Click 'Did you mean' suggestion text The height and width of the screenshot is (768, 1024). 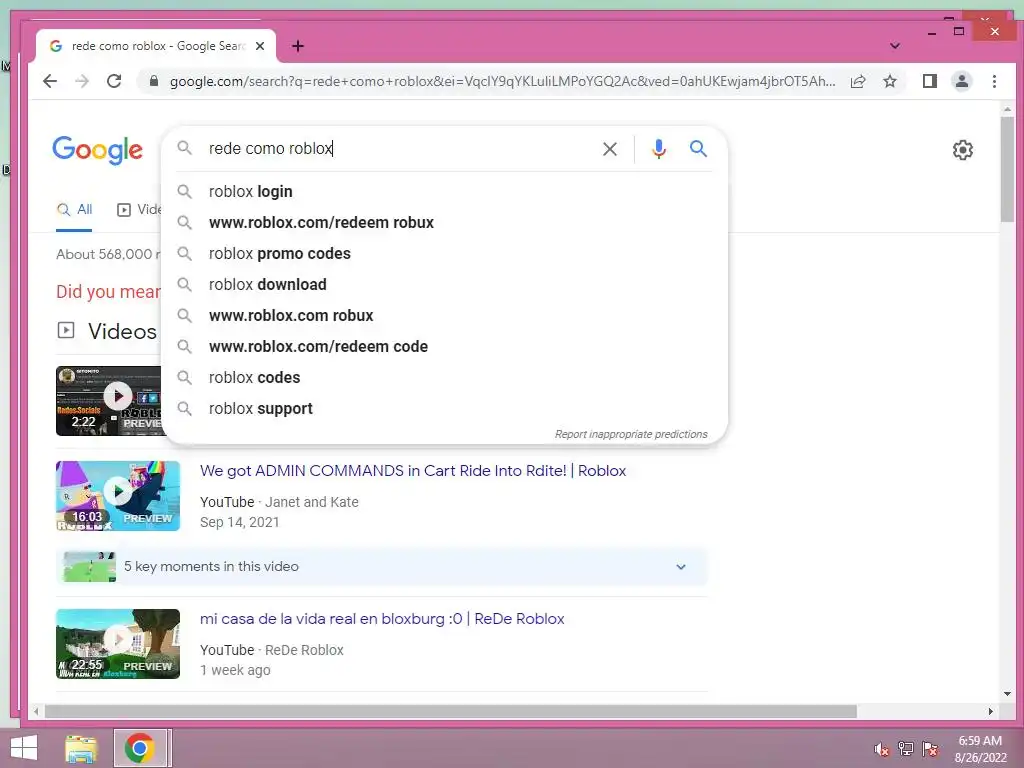[x=108, y=292]
